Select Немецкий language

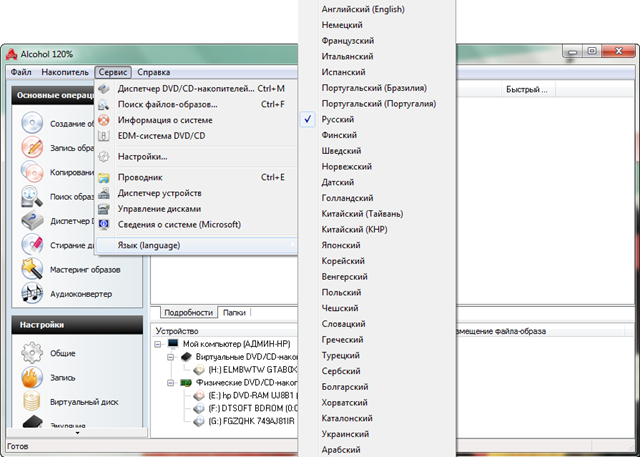(x=377, y=25)
